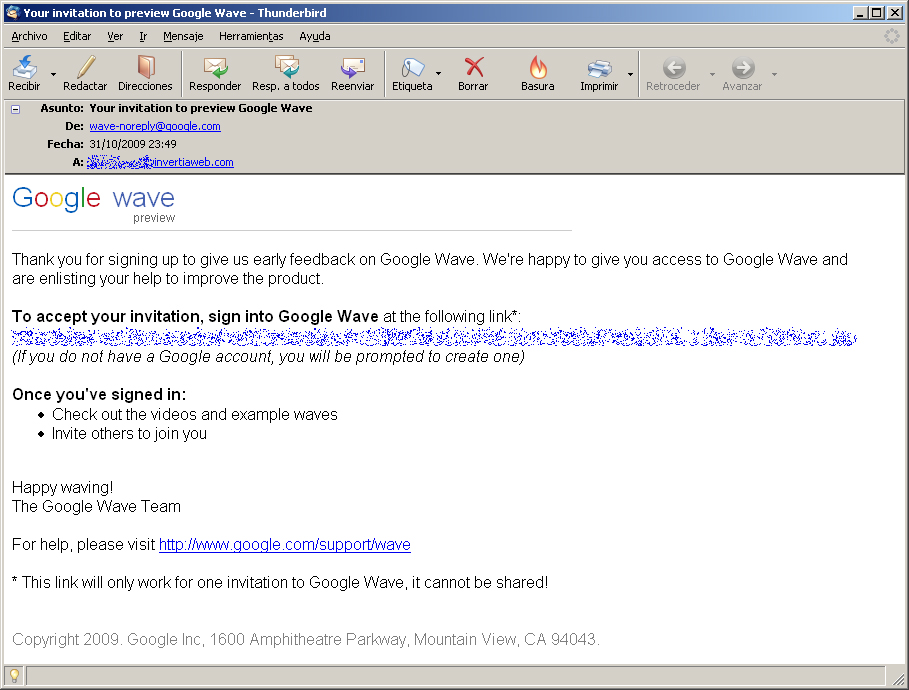Expand the Etiqueta dropdown arrow

pyautogui.click(x=439, y=74)
